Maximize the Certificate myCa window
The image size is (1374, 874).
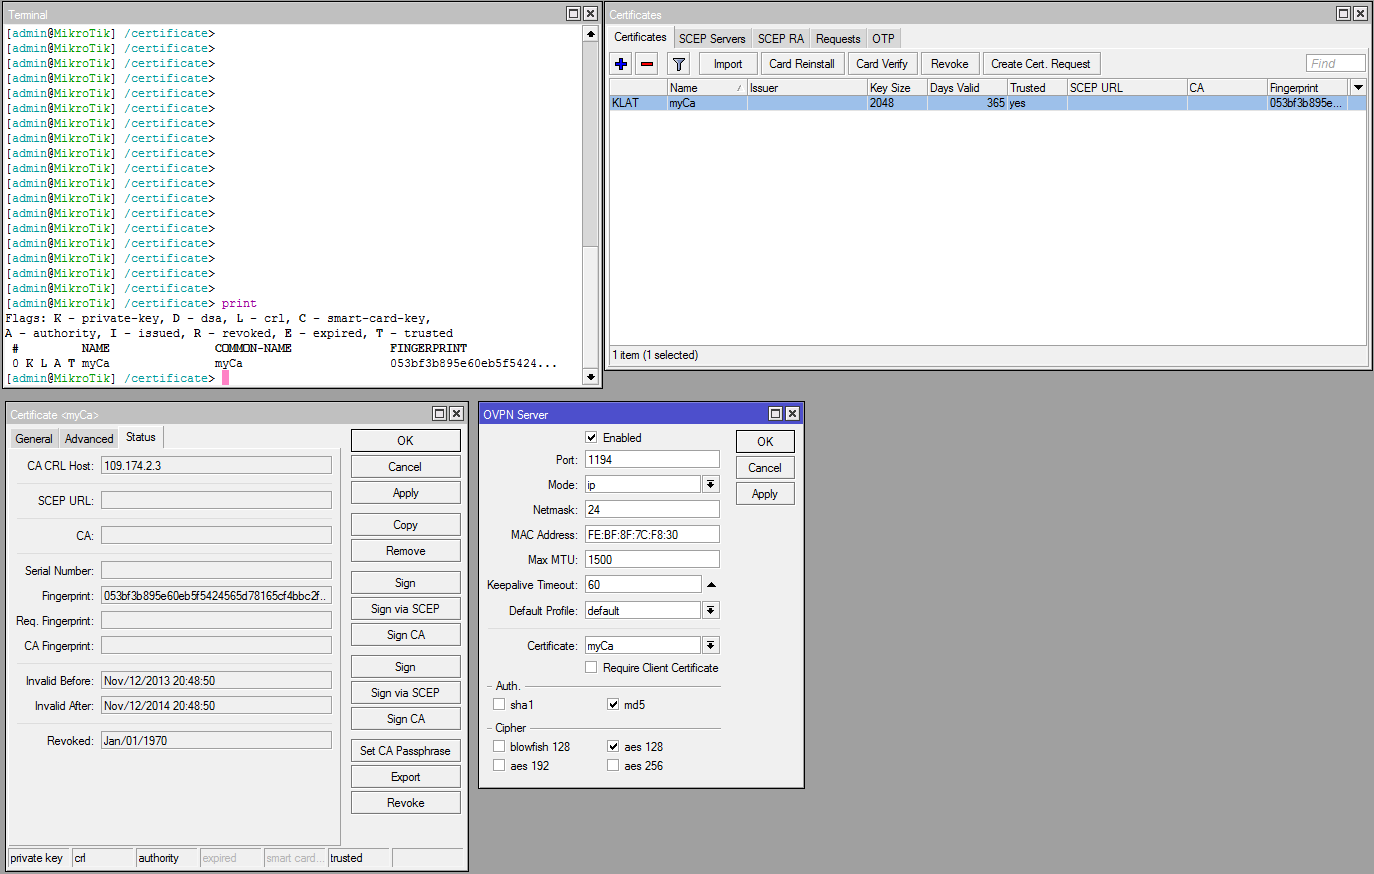[439, 414]
